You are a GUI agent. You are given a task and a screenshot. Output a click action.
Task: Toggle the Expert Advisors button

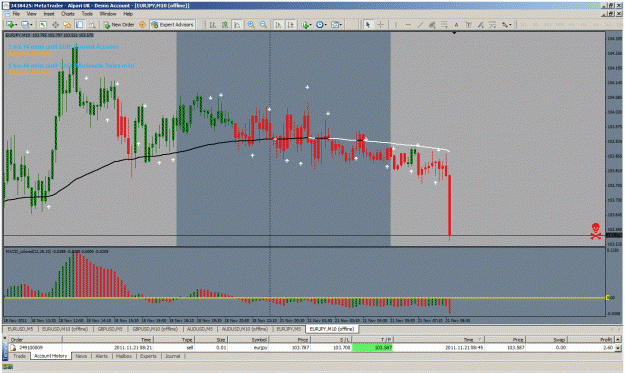pyautogui.click(x=172, y=25)
